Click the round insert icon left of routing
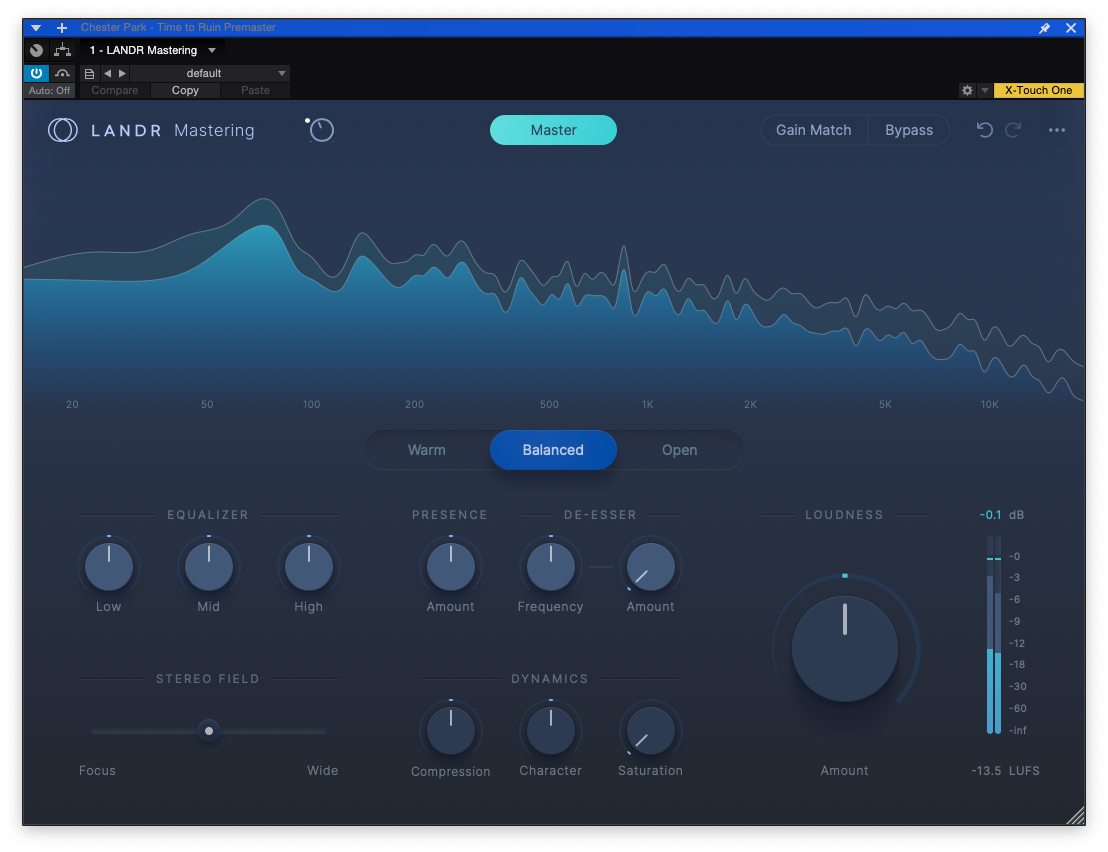Viewport: 1108px width, 852px height. coord(37,50)
